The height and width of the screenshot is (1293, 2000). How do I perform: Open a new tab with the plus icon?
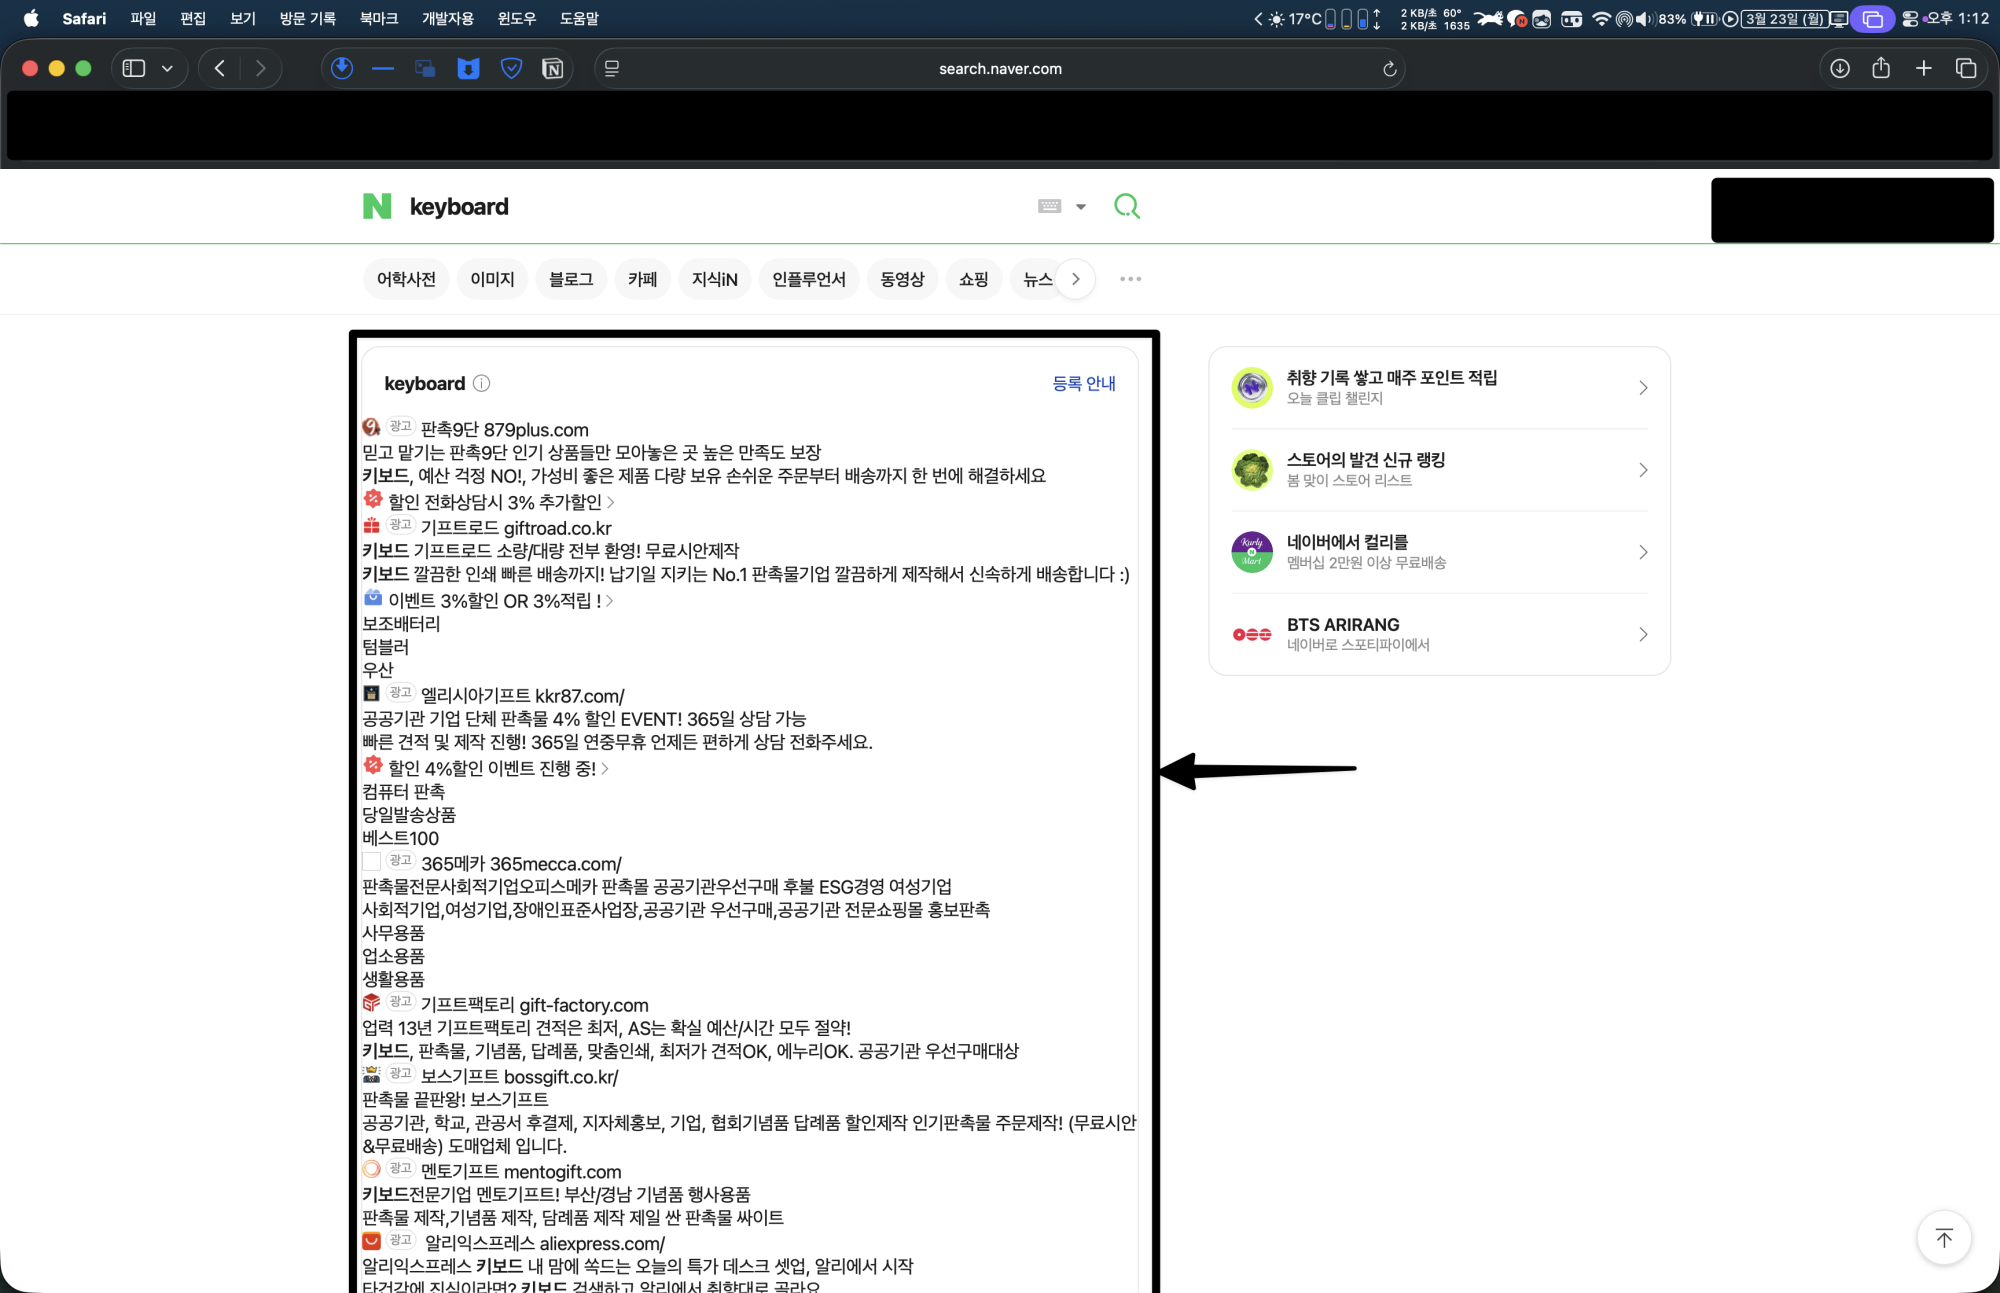point(1923,68)
